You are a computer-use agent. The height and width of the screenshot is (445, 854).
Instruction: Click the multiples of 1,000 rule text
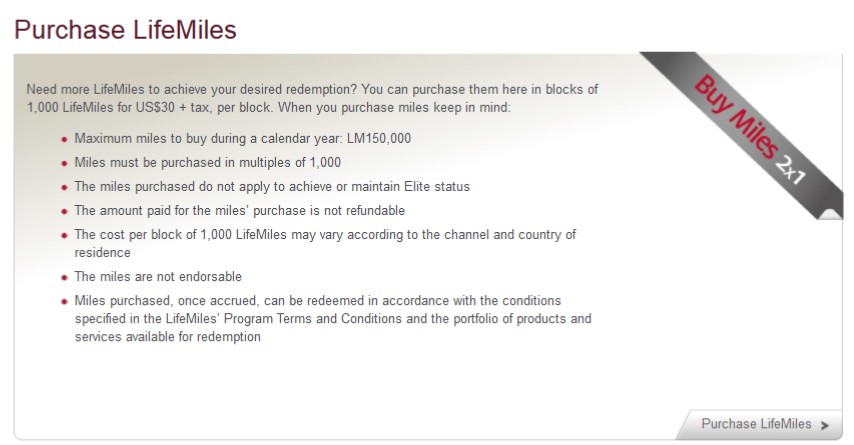coord(208,162)
